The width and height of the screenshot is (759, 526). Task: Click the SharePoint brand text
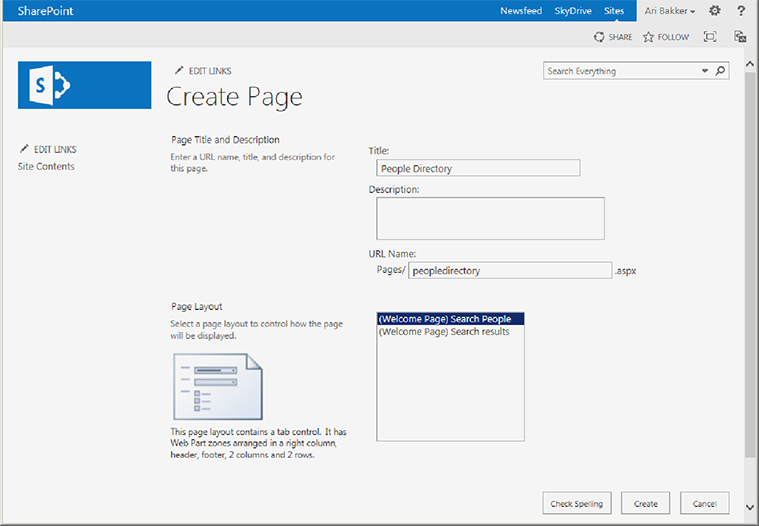point(46,11)
